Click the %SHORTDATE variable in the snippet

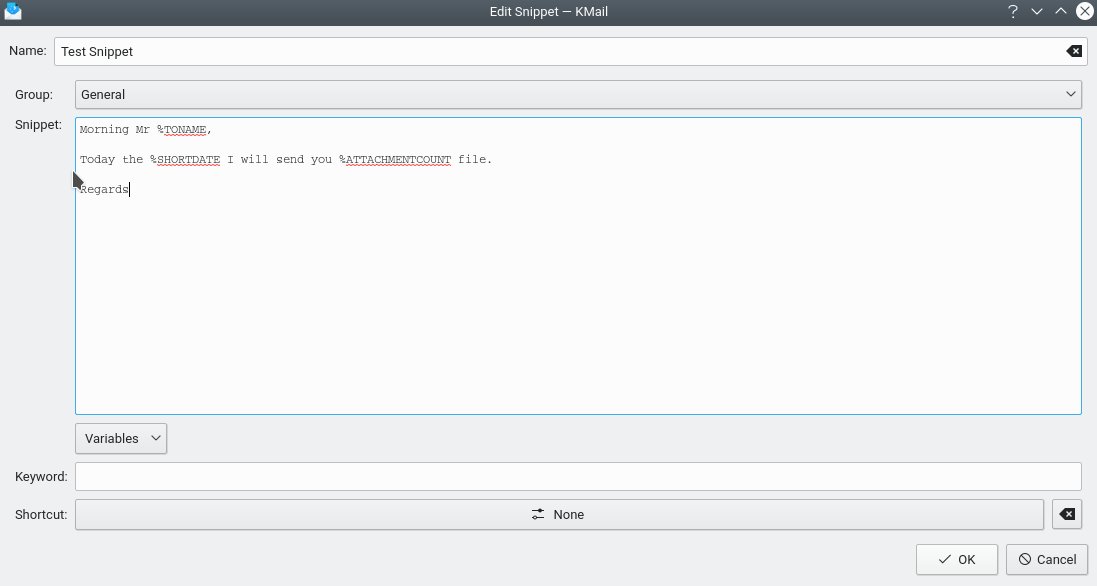(185, 159)
